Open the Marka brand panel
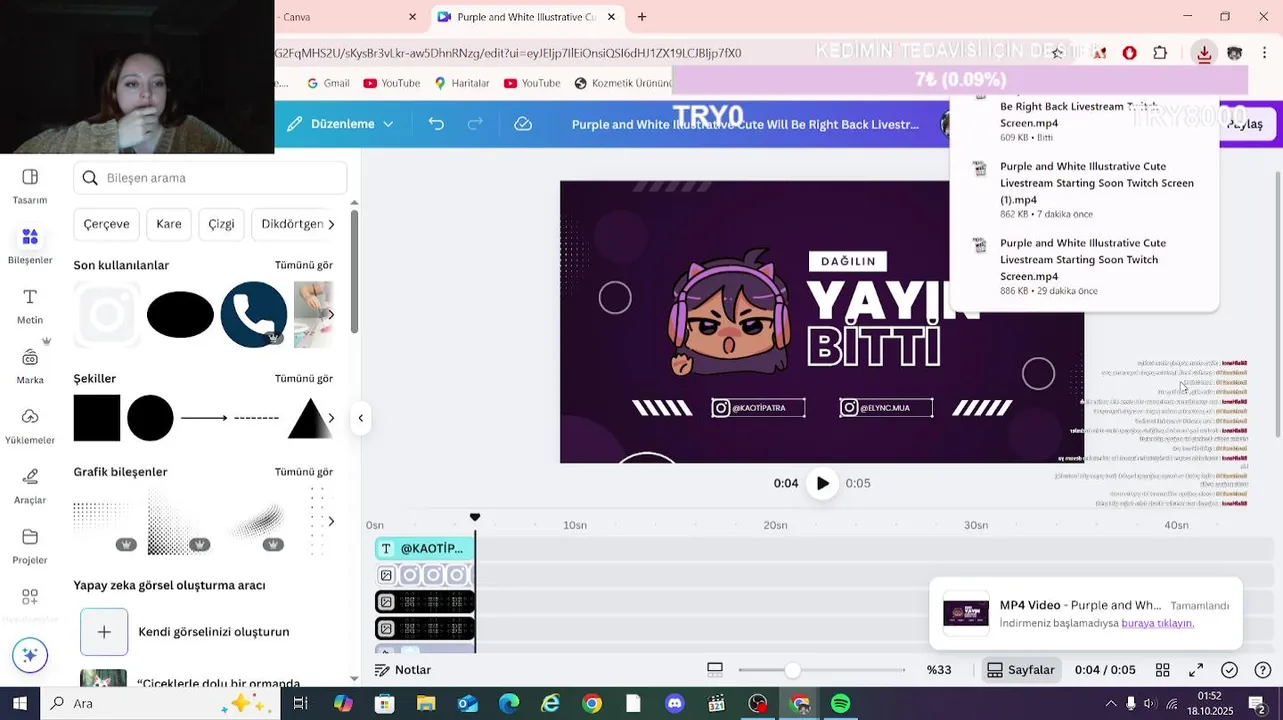This screenshot has height=720, width=1283. (x=30, y=366)
